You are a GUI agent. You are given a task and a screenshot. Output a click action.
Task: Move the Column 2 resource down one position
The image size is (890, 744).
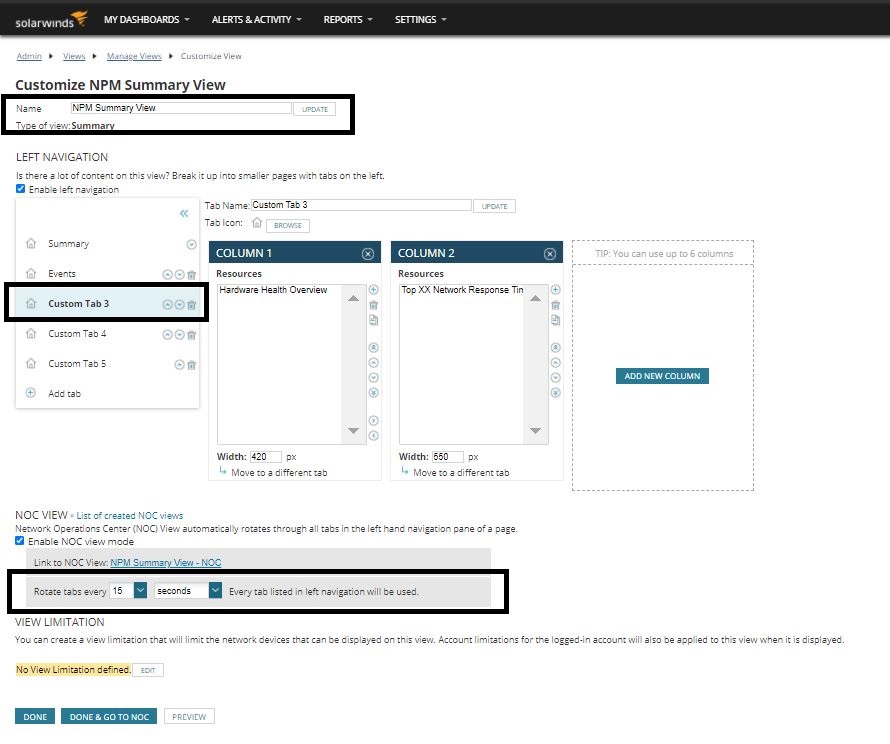[556, 377]
